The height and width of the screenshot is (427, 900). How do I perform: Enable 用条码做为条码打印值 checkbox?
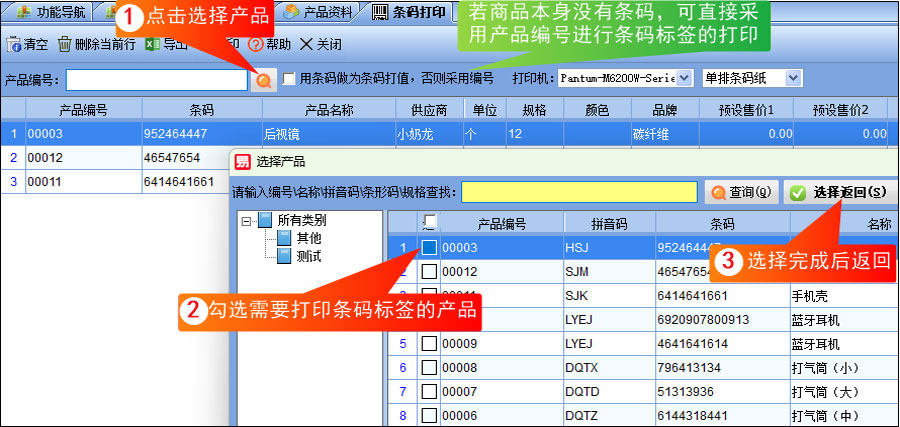(289, 78)
